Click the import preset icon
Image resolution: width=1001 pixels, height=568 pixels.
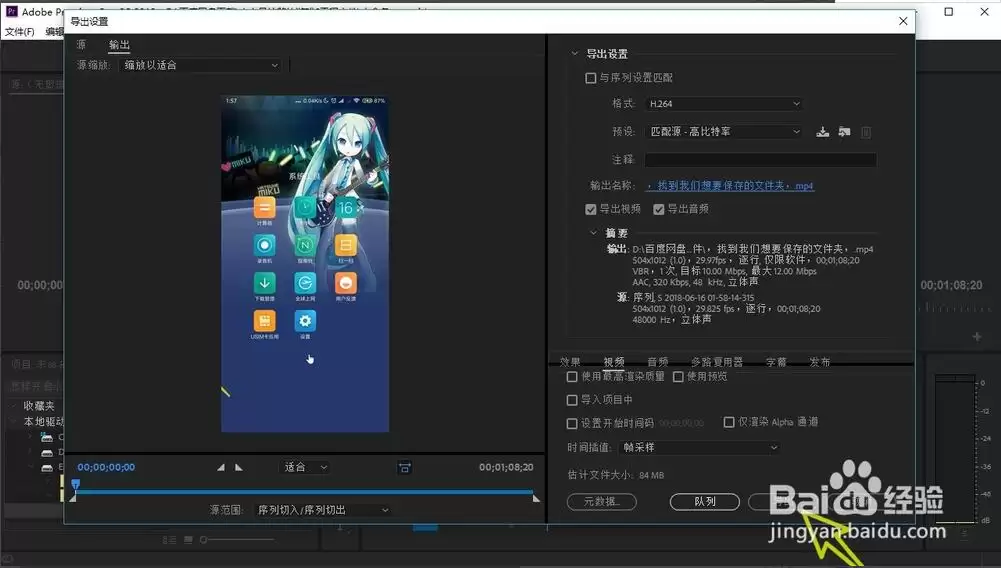(x=844, y=132)
